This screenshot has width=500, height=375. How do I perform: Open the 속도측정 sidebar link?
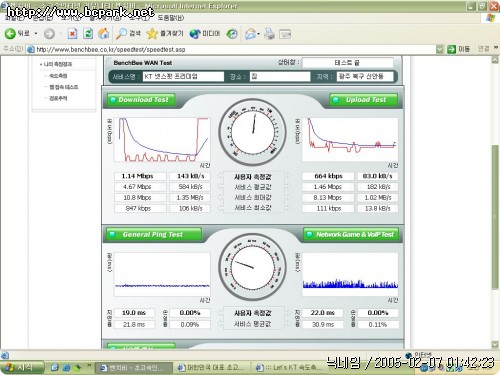pos(58,76)
